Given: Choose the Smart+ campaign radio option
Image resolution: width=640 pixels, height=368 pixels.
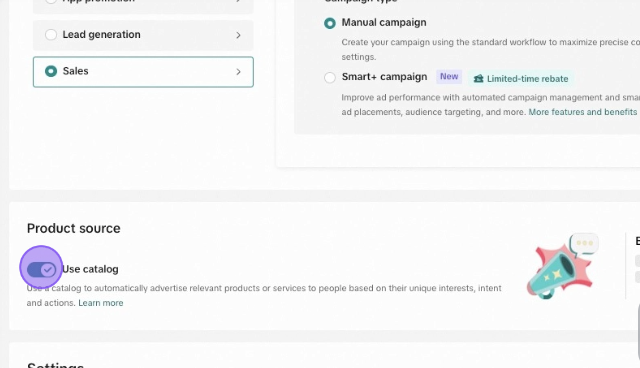Looking at the screenshot, I should point(330,77).
